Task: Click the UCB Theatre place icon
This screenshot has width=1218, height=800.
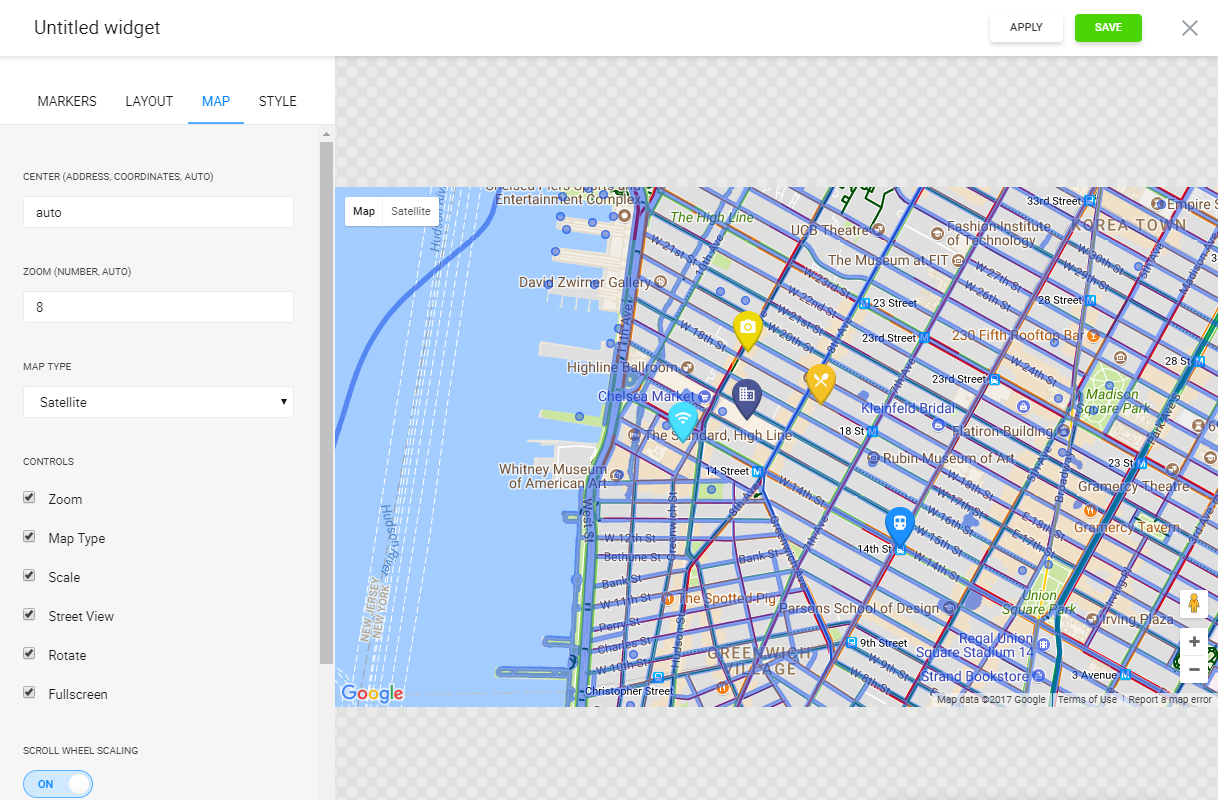Action: point(879,230)
